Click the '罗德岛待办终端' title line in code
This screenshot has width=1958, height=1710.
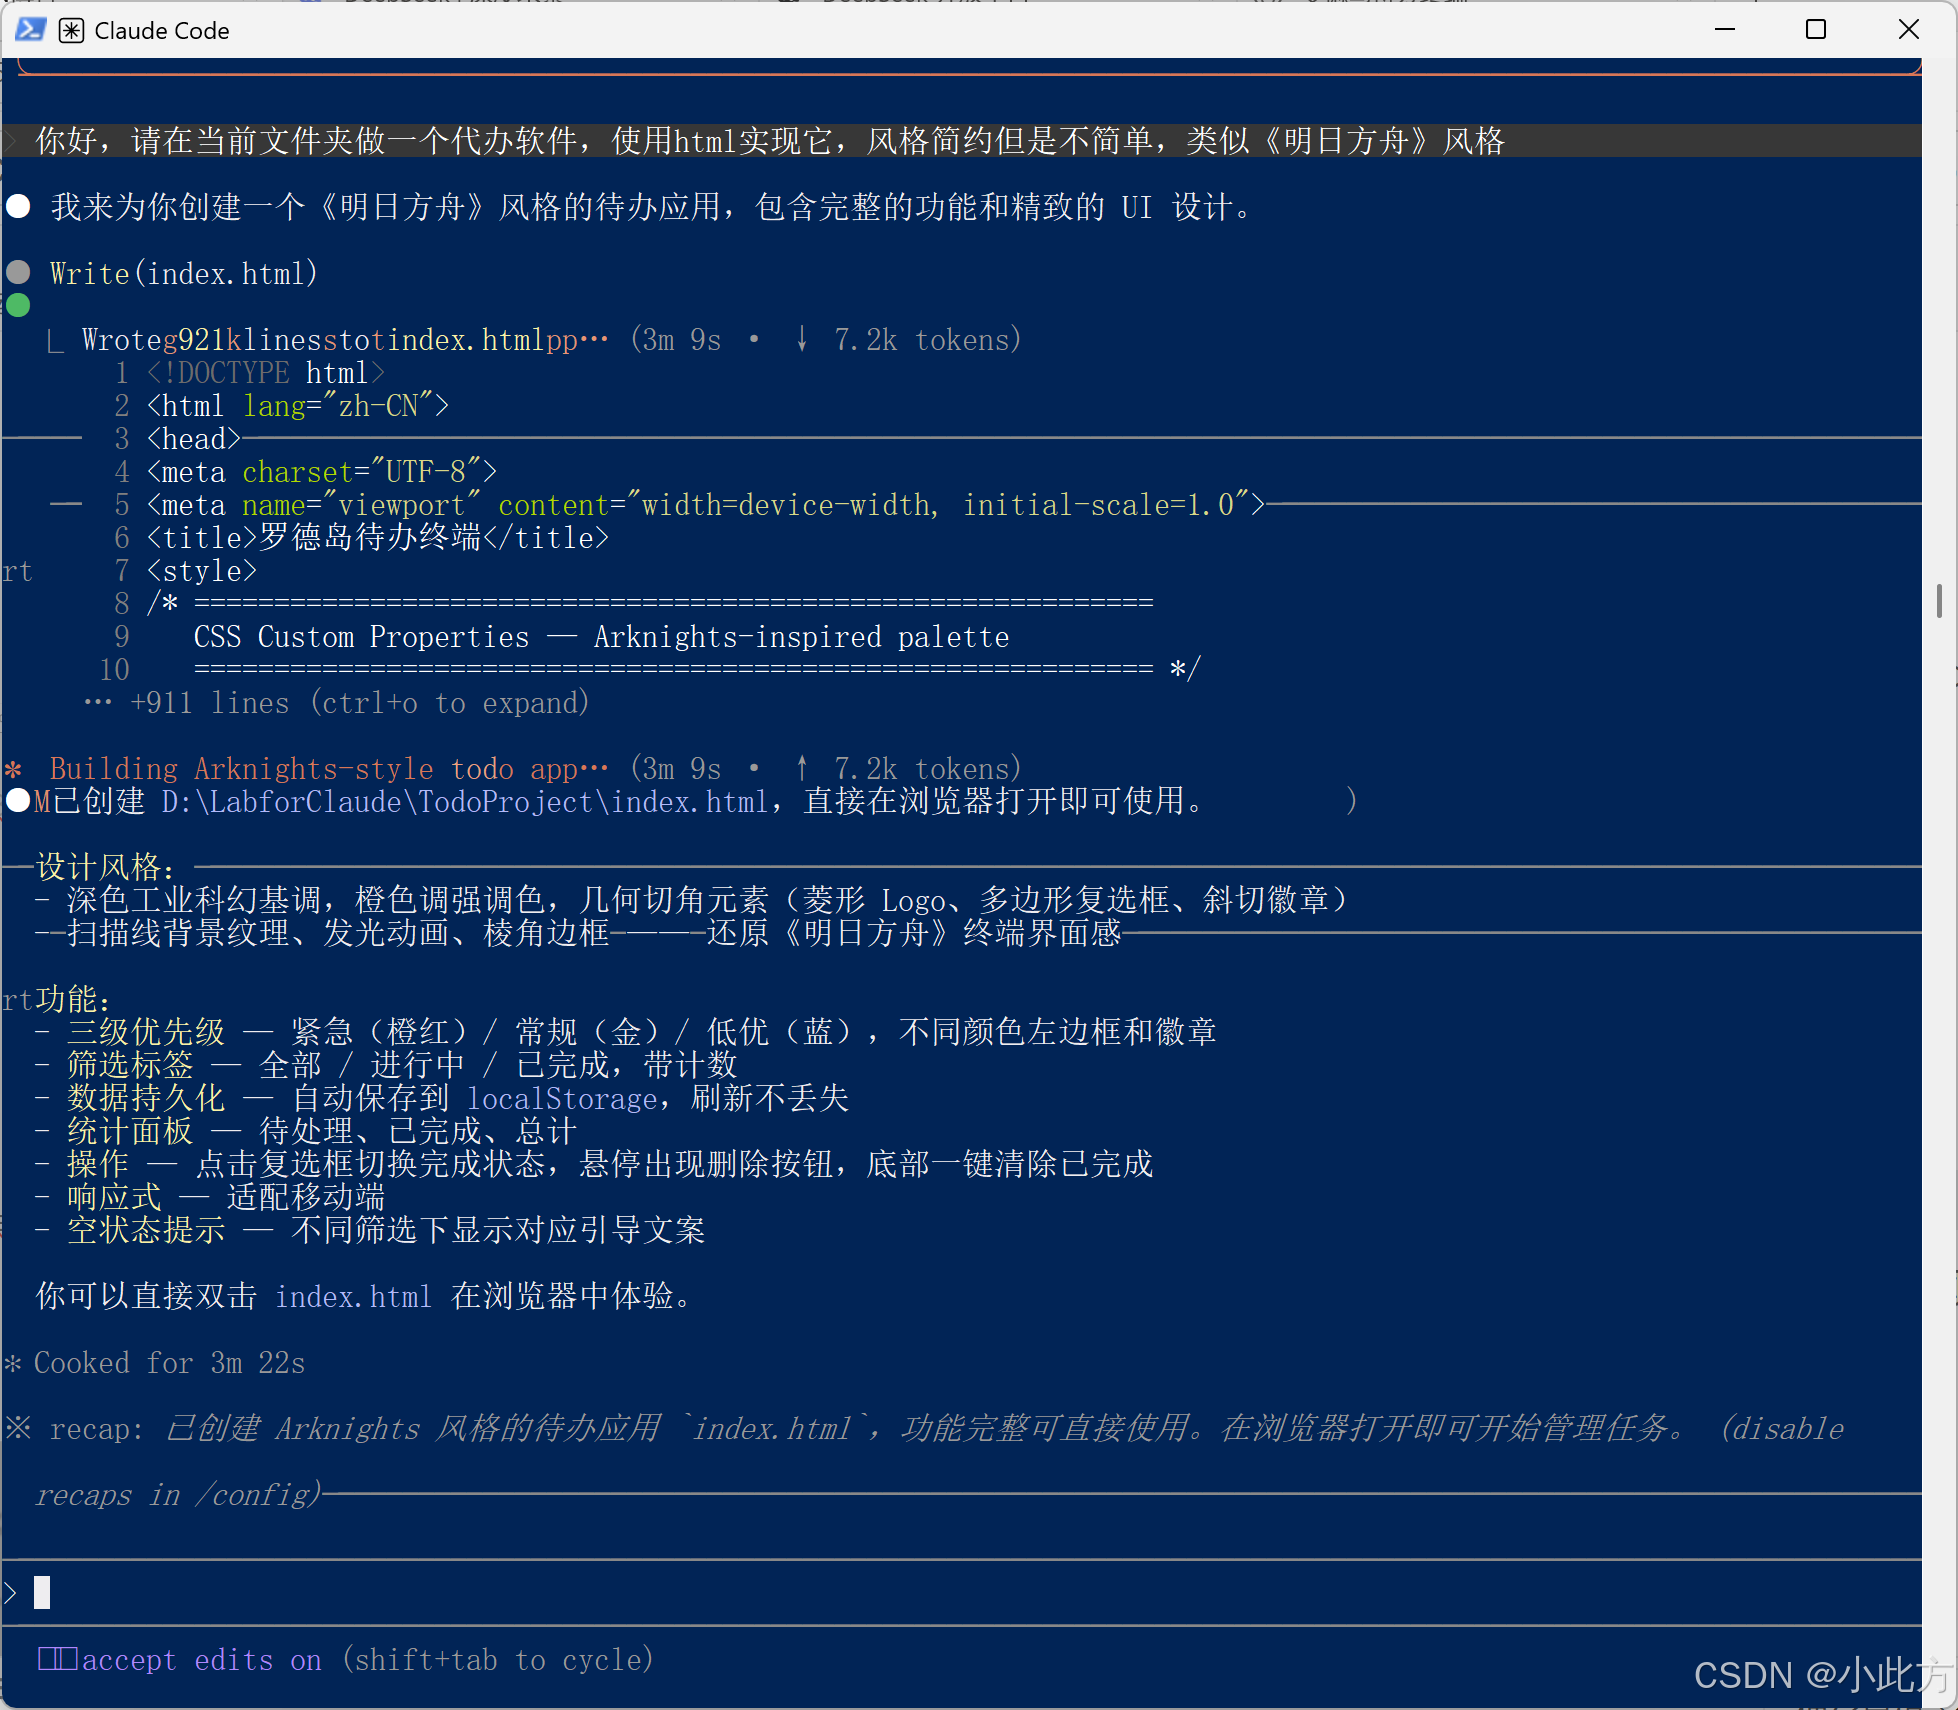click(378, 538)
